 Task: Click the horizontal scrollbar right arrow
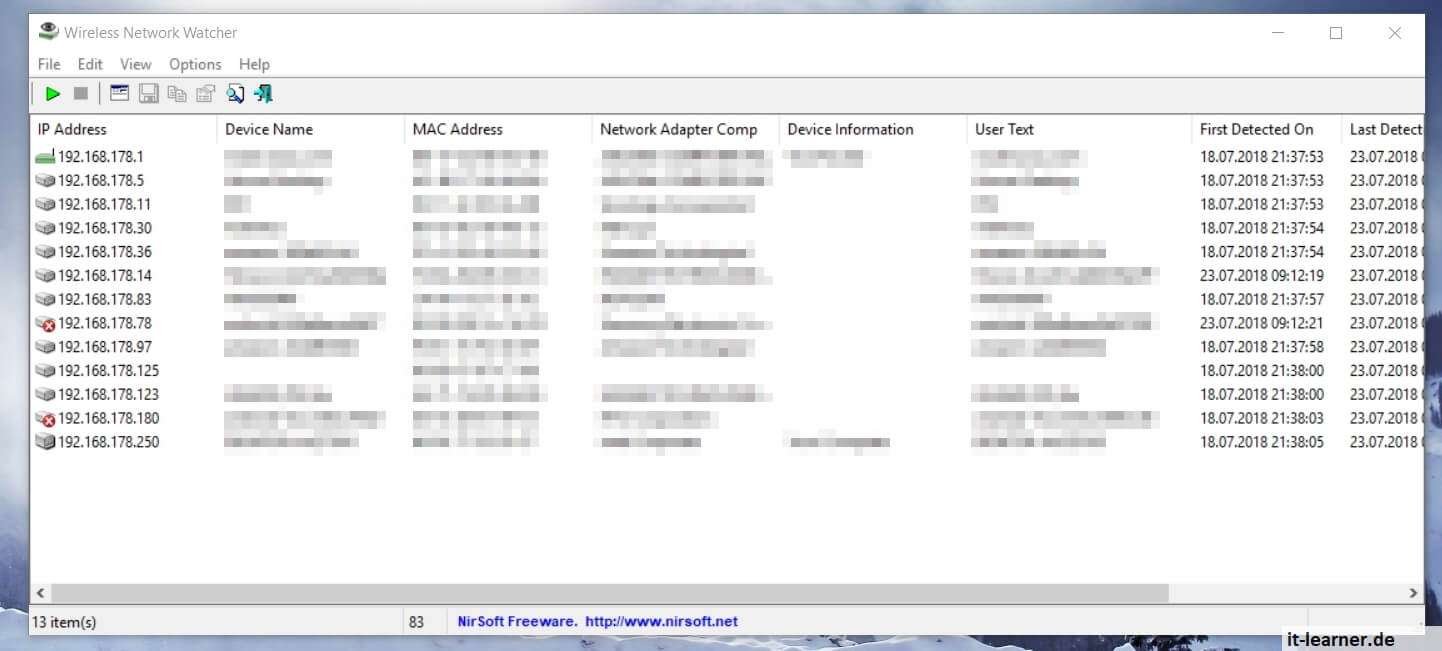[x=1413, y=593]
